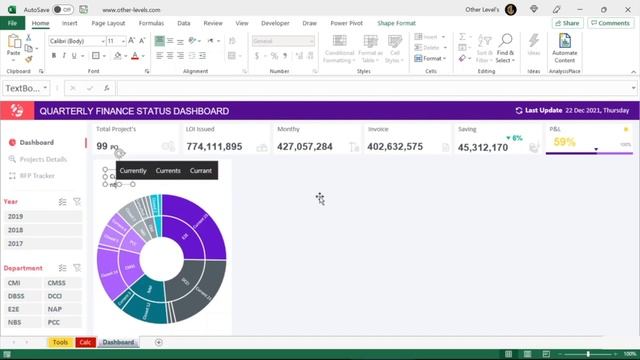
Task: Open the font size dropdown
Action: [x=123, y=41]
